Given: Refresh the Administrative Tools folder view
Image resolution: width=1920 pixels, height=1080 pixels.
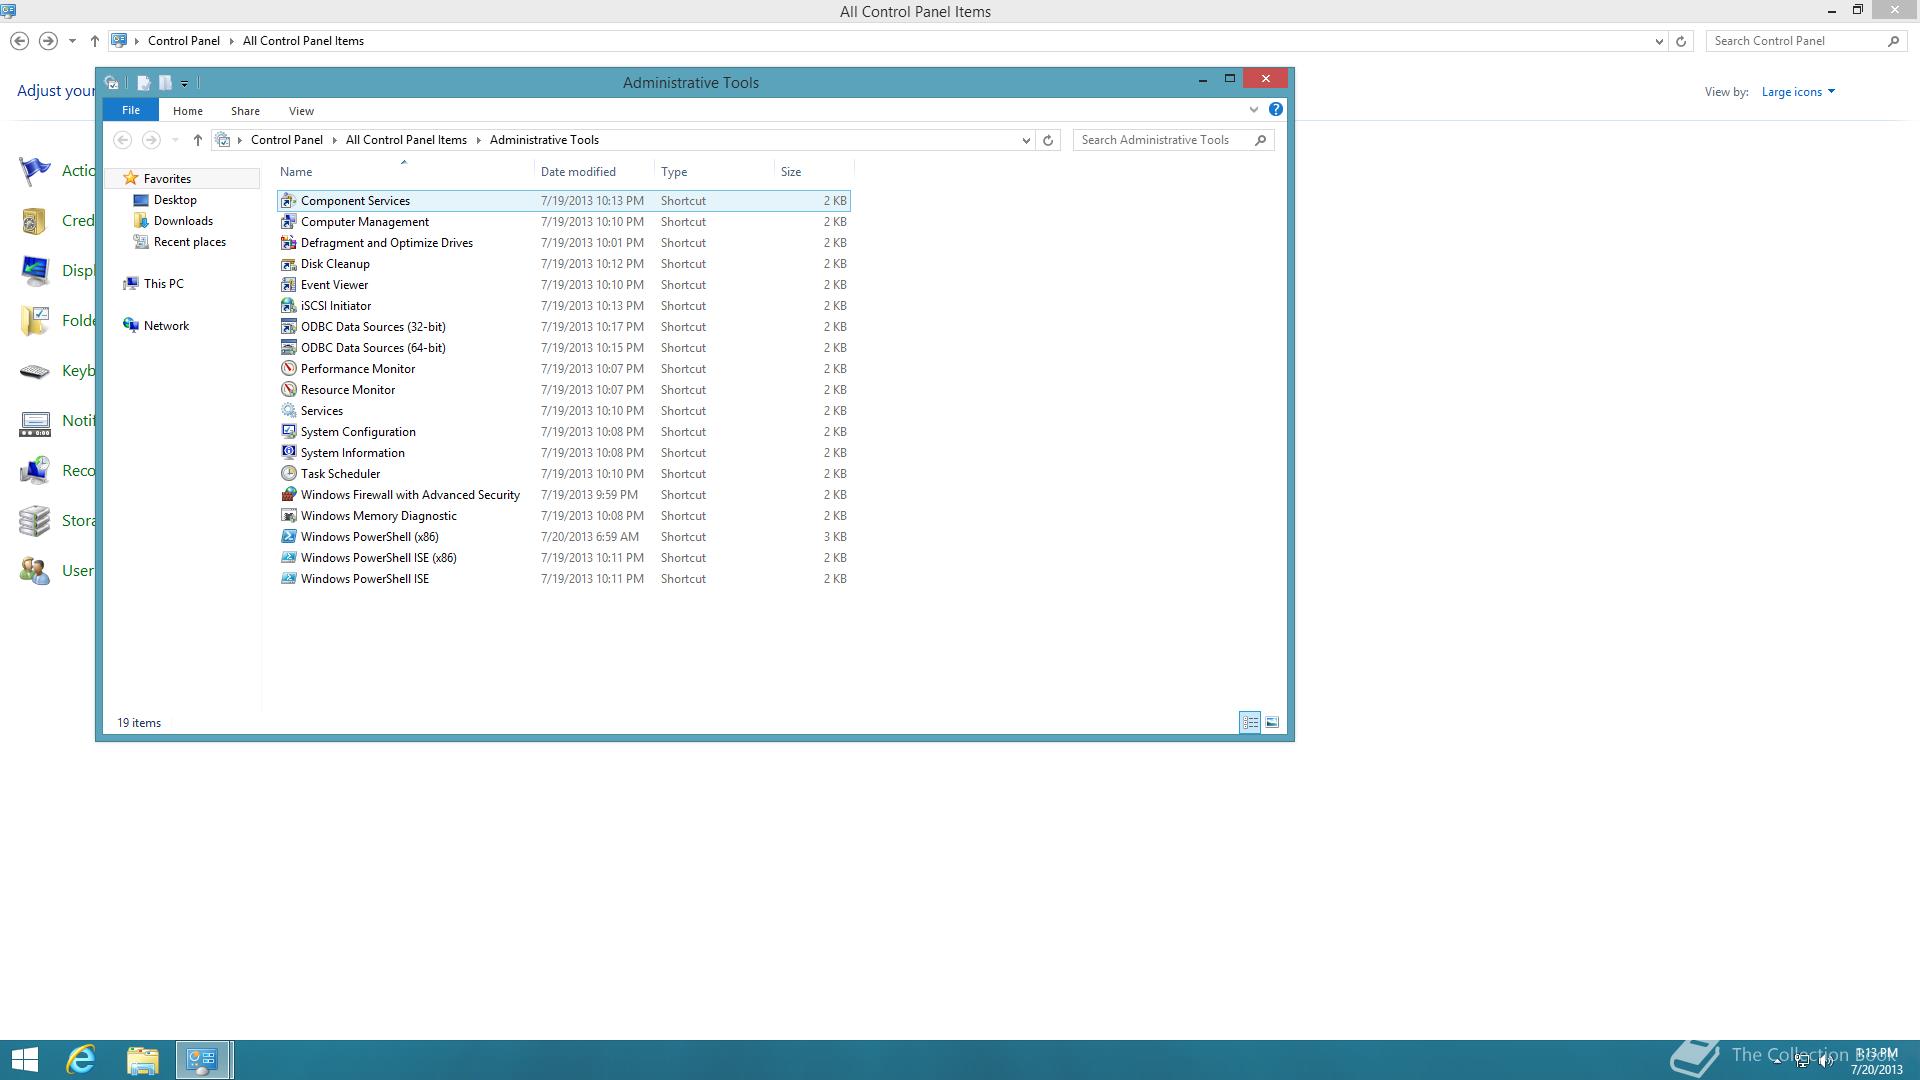Looking at the screenshot, I should pos(1048,140).
